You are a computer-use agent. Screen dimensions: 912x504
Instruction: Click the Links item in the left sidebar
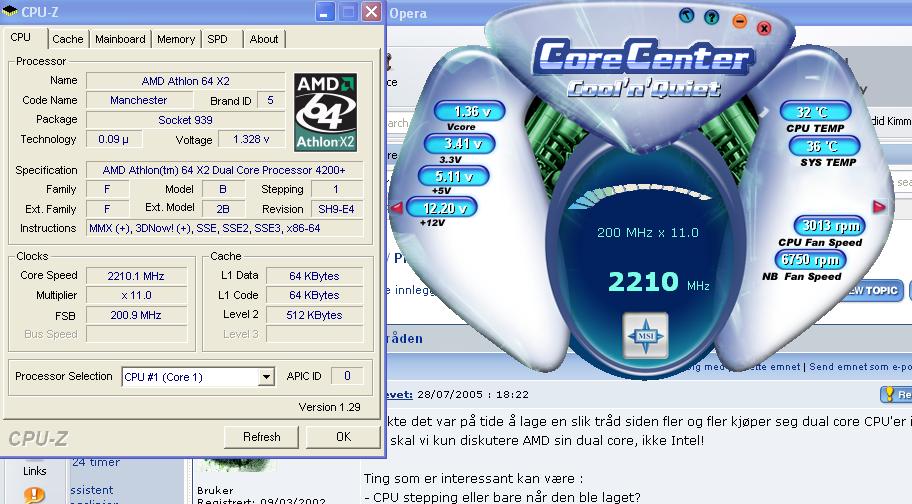pyautogui.click(x=34, y=471)
